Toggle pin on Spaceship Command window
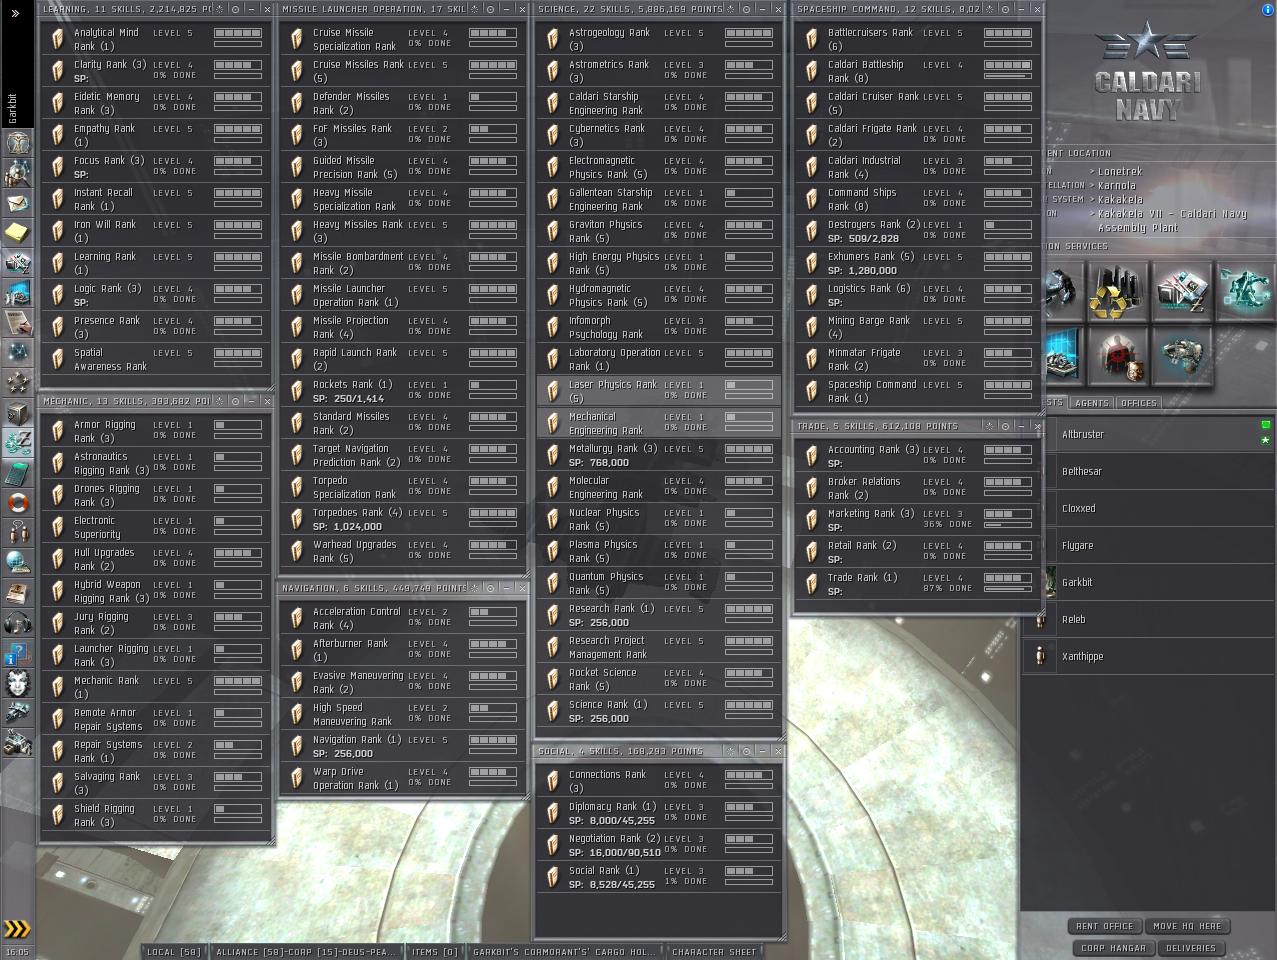Image resolution: width=1277 pixels, height=960 pixels. (x=990, y=9)
